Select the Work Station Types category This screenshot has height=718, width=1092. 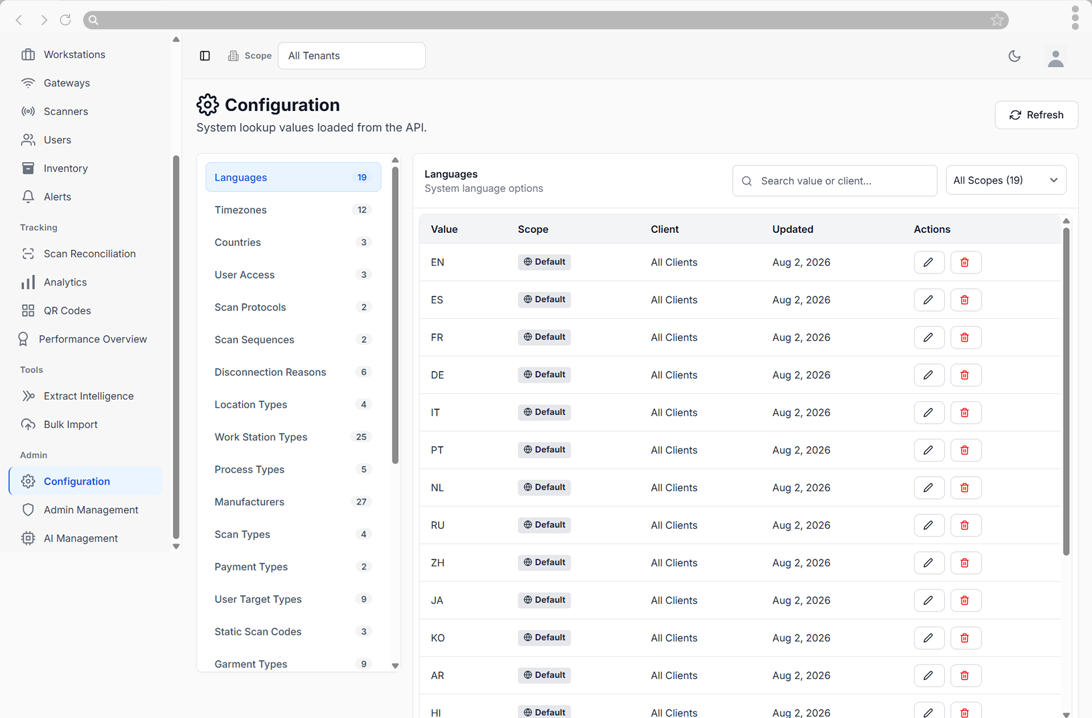point(293,437)
